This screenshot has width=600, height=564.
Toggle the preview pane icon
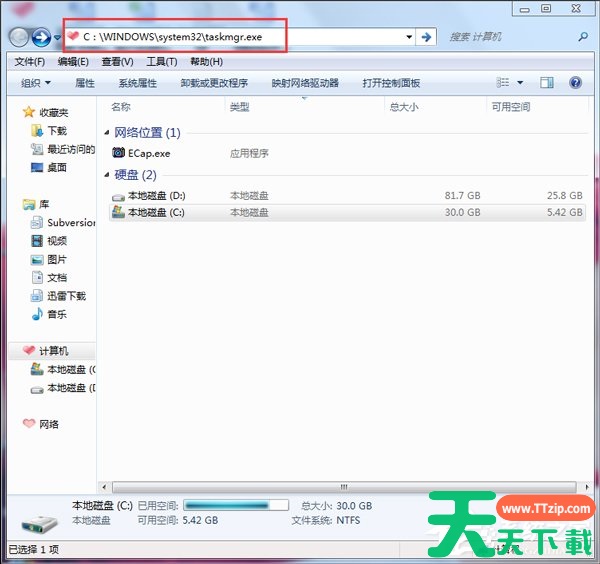pyautogui.click(x=548, y=83)
